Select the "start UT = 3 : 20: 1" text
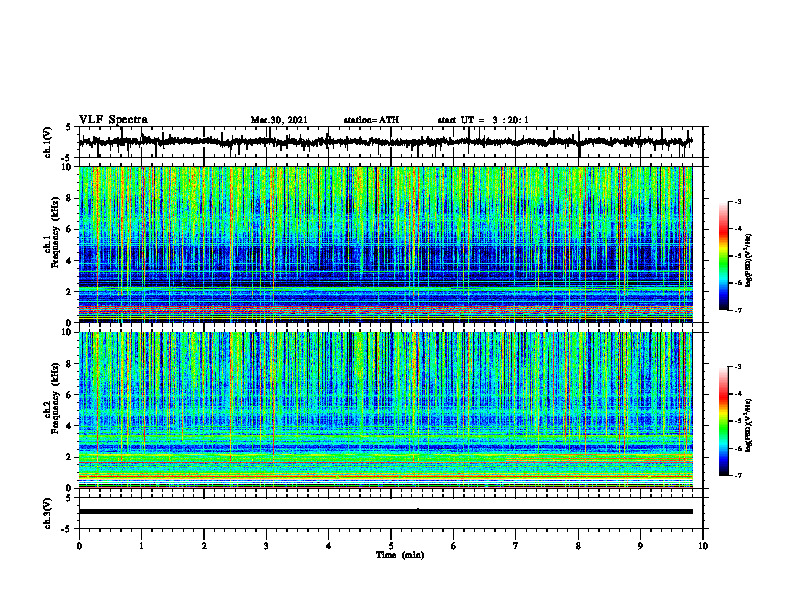This screenshot has width=792, height=612. (x=483, y=120)
